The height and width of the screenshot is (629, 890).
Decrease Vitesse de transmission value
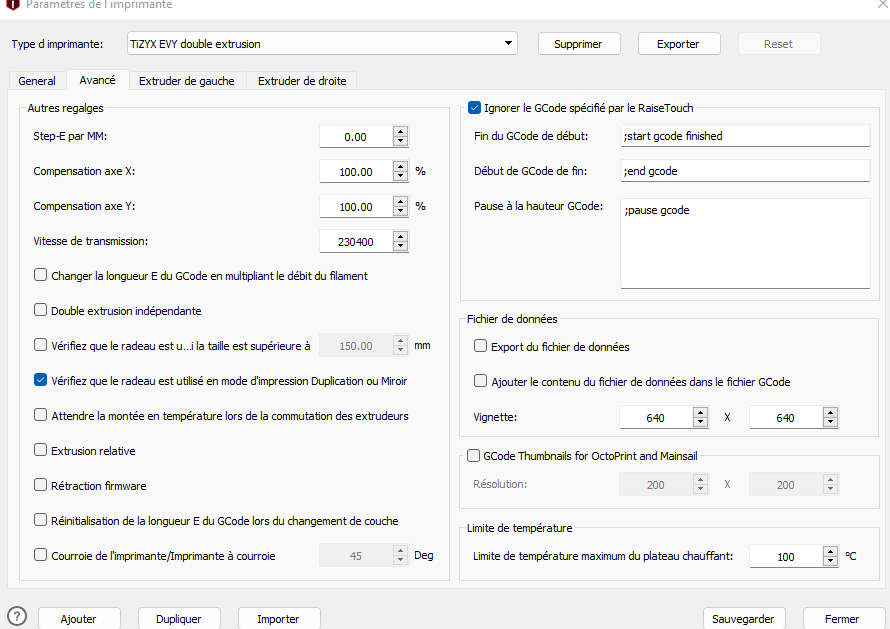coord(401,246)
